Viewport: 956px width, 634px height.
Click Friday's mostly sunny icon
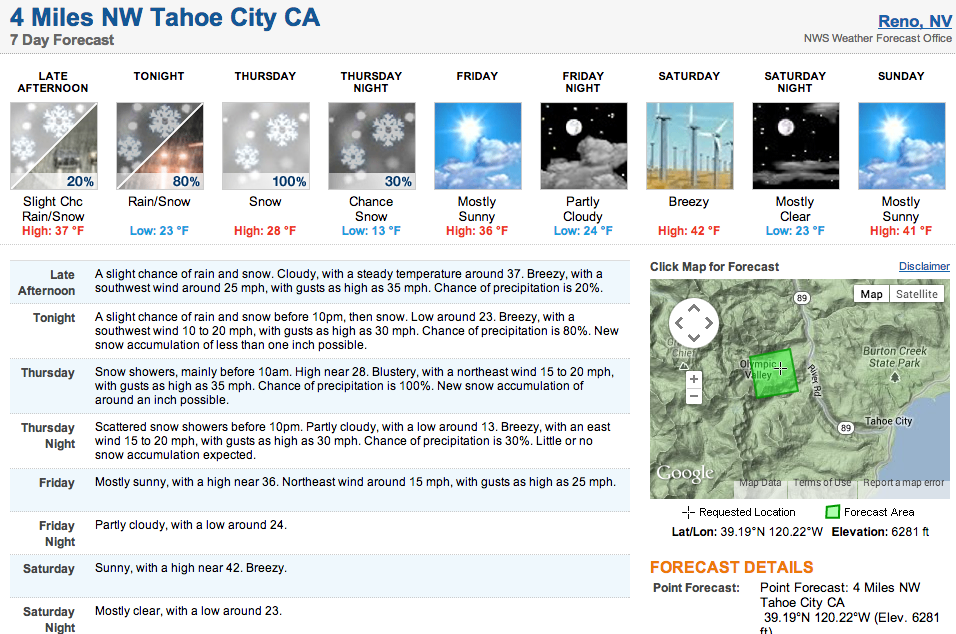tap(478, 146)
